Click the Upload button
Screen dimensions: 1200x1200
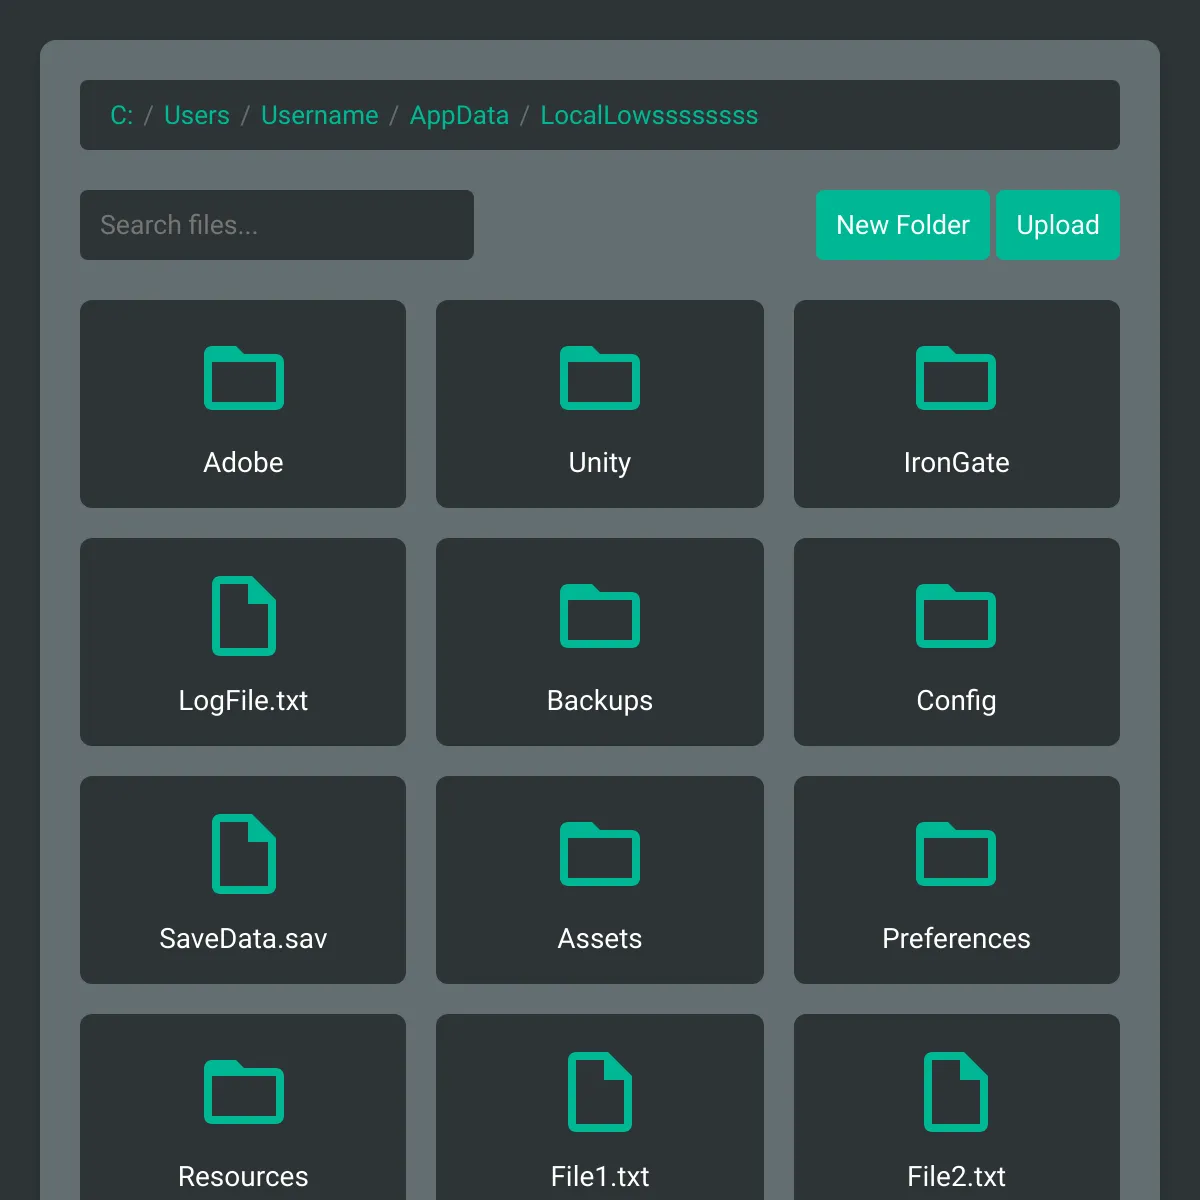[1058, 225]
